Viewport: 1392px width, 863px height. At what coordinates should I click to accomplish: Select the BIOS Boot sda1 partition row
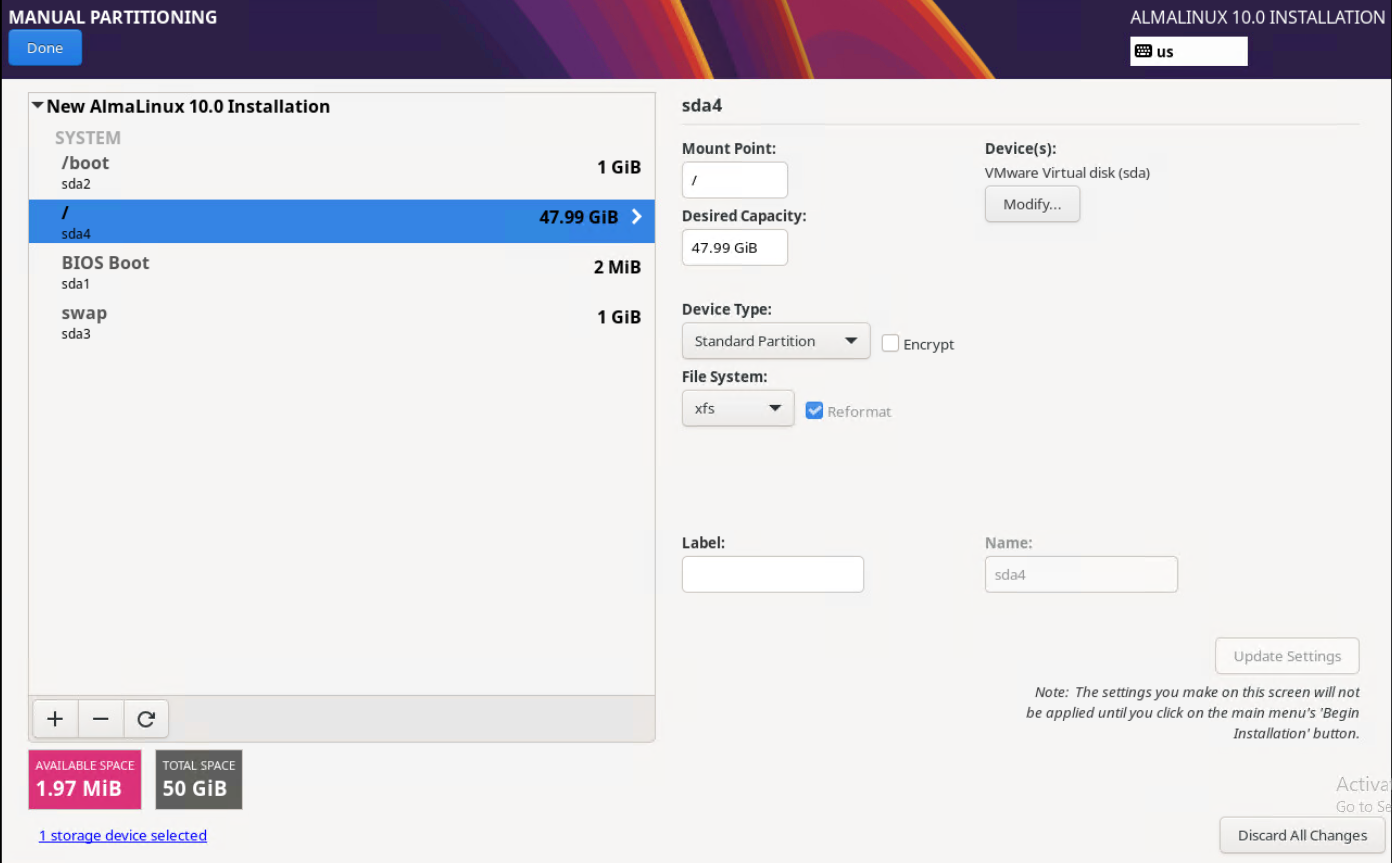[342, 272]
